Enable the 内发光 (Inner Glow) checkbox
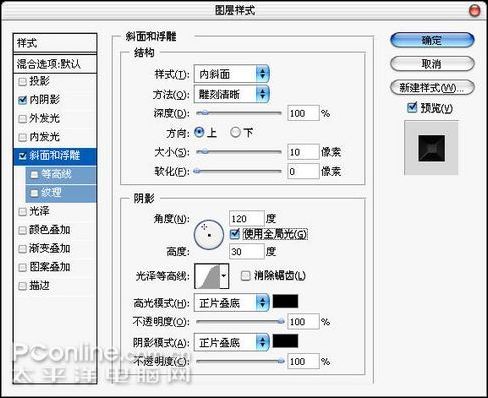The image size is (488, 398). [22, 137]
